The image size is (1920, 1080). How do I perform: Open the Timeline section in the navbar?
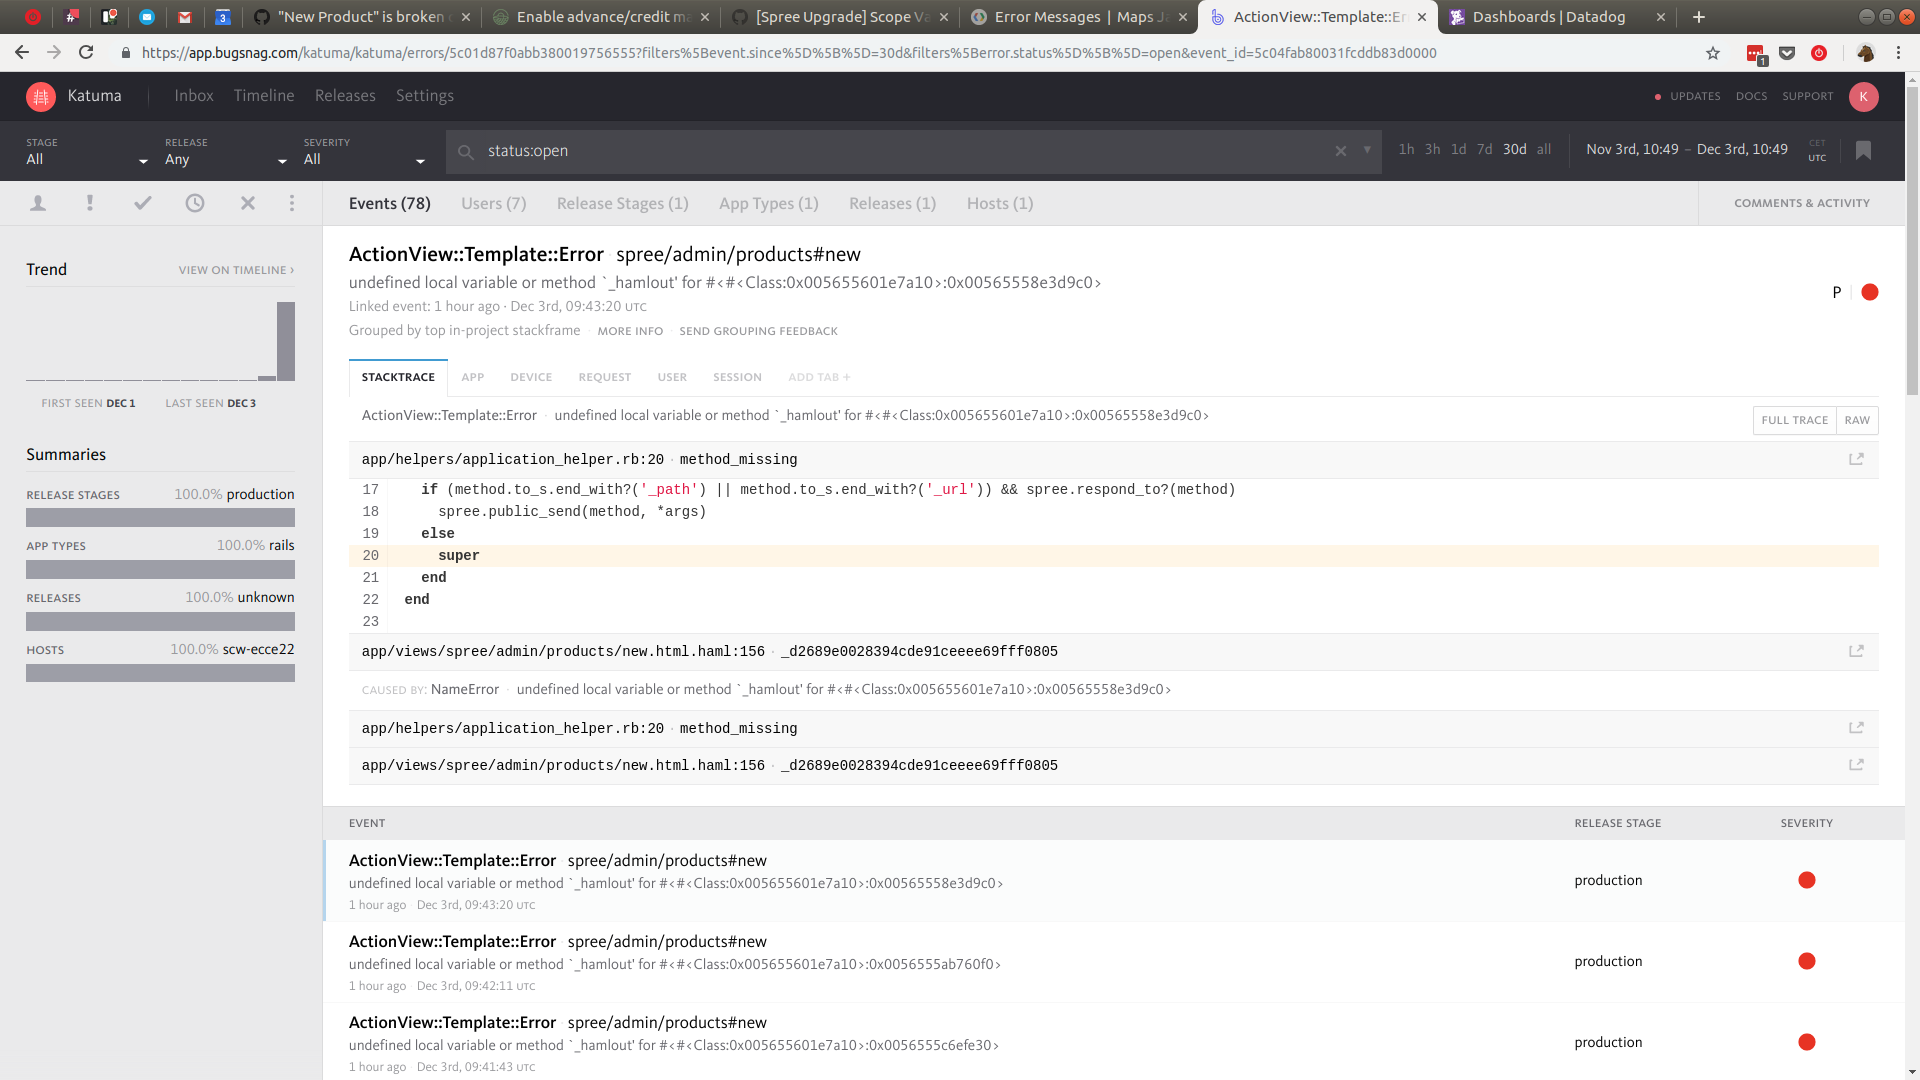pyautogui.click(x=263, y=95)
